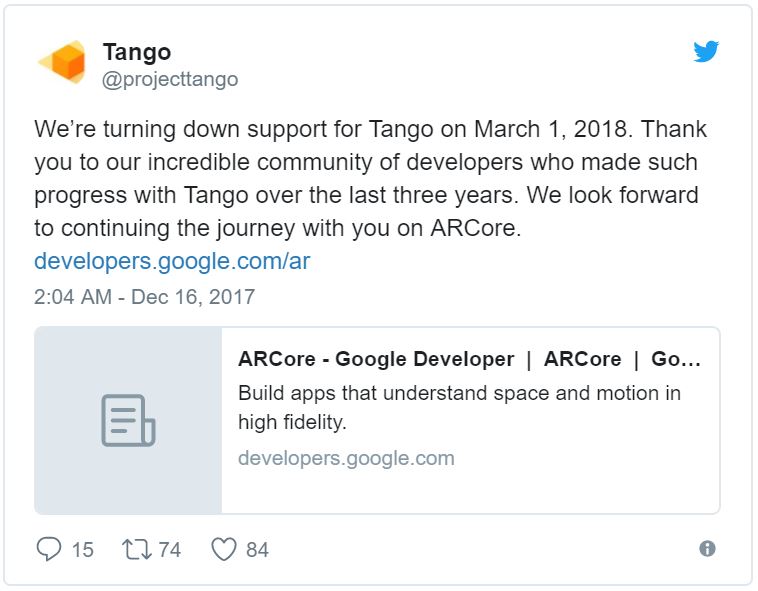Like the tweet with heart icon

click(224, 549)
